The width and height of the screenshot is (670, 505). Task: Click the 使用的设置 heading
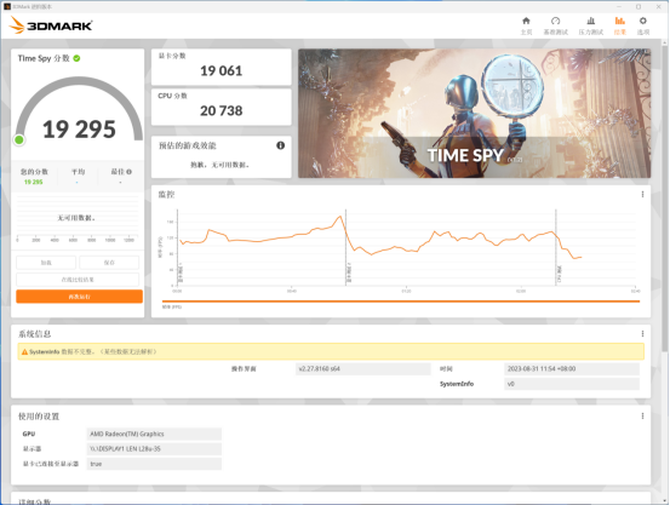point(39,417)
